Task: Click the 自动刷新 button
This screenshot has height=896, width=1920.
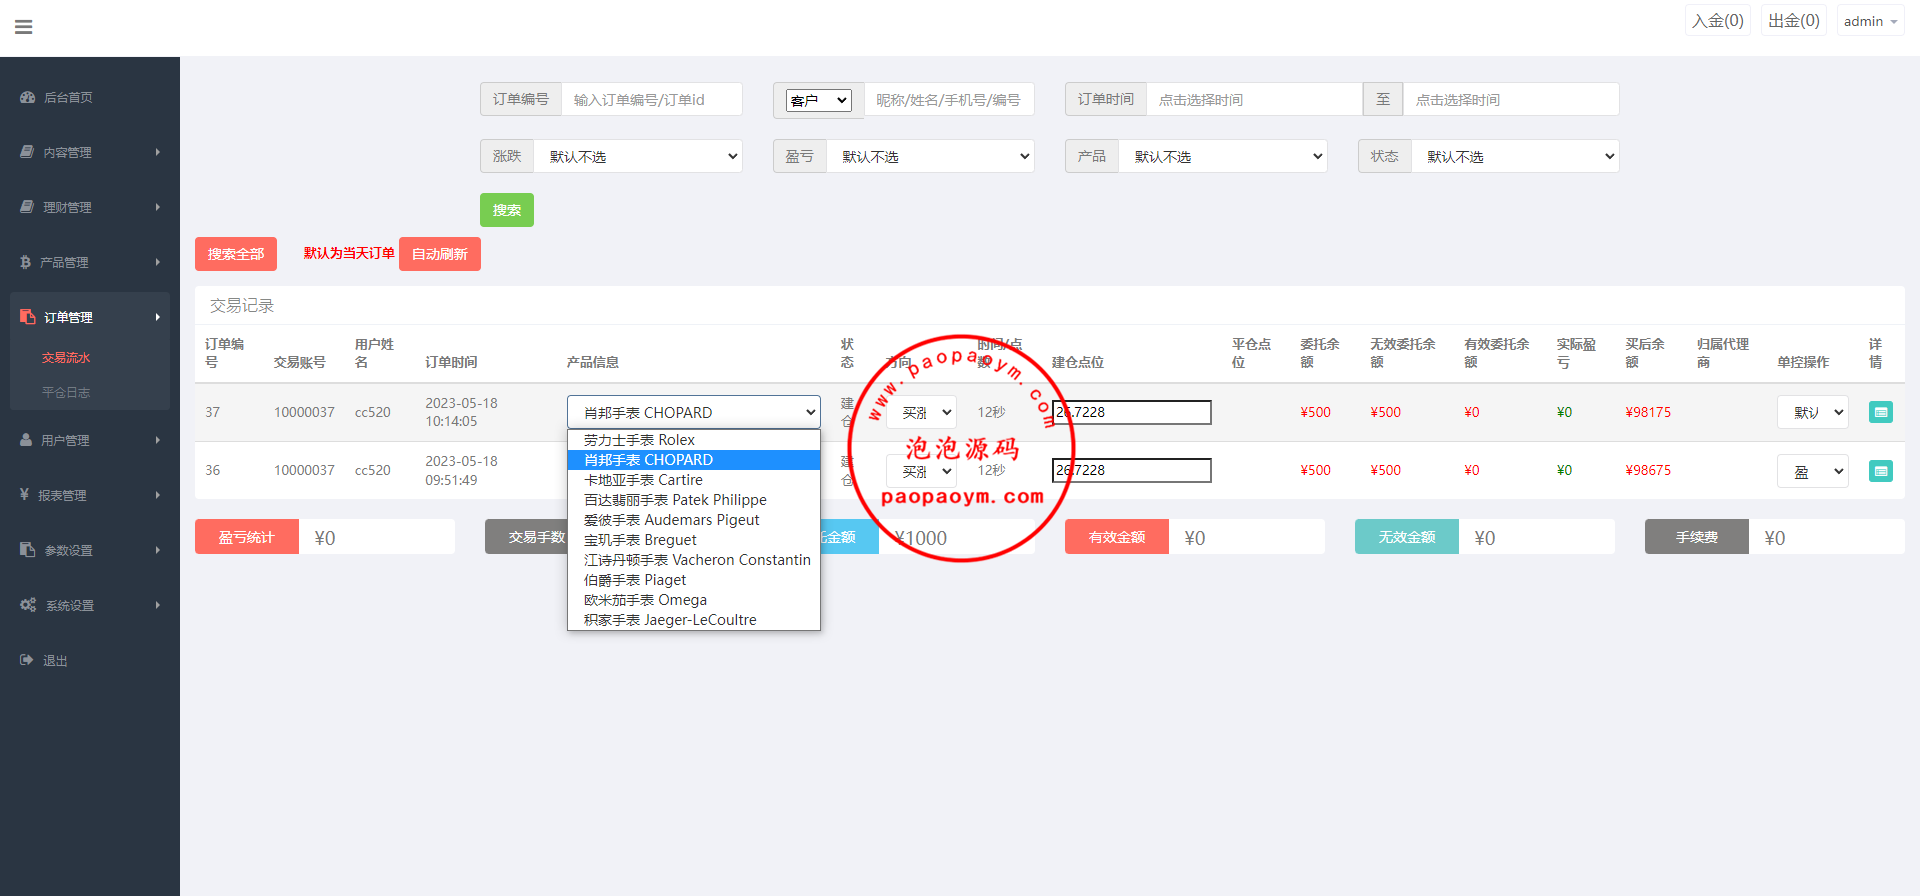Action: [439, 254]
